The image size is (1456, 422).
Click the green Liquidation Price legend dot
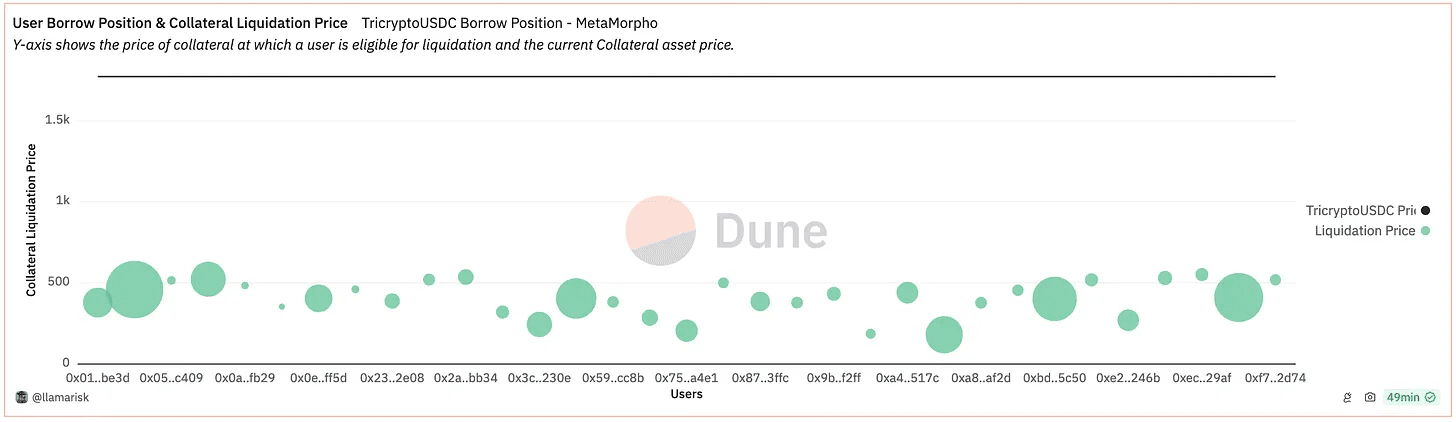[1425, 231]
